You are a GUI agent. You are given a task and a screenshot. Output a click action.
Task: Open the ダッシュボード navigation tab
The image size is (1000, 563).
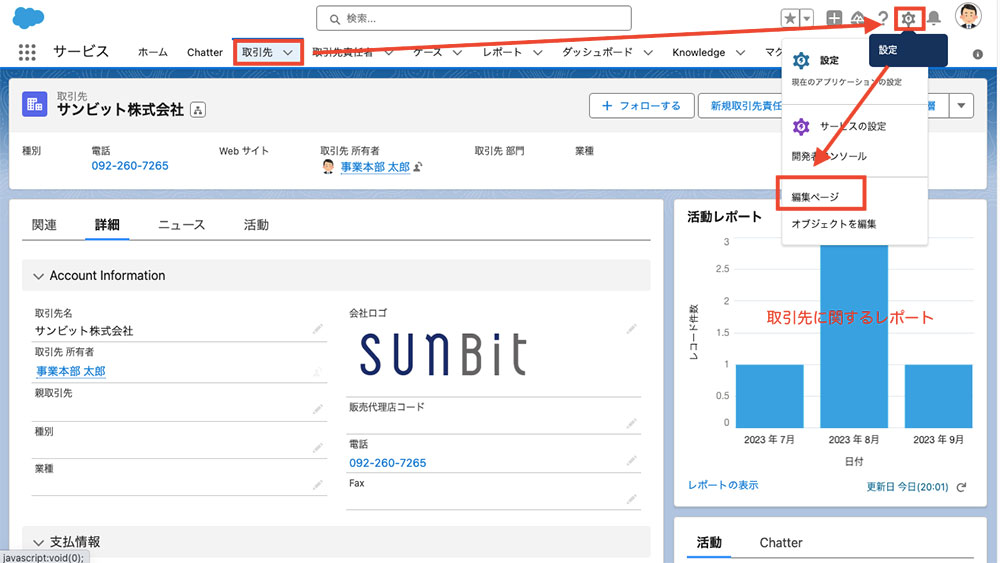click(597, 52)
